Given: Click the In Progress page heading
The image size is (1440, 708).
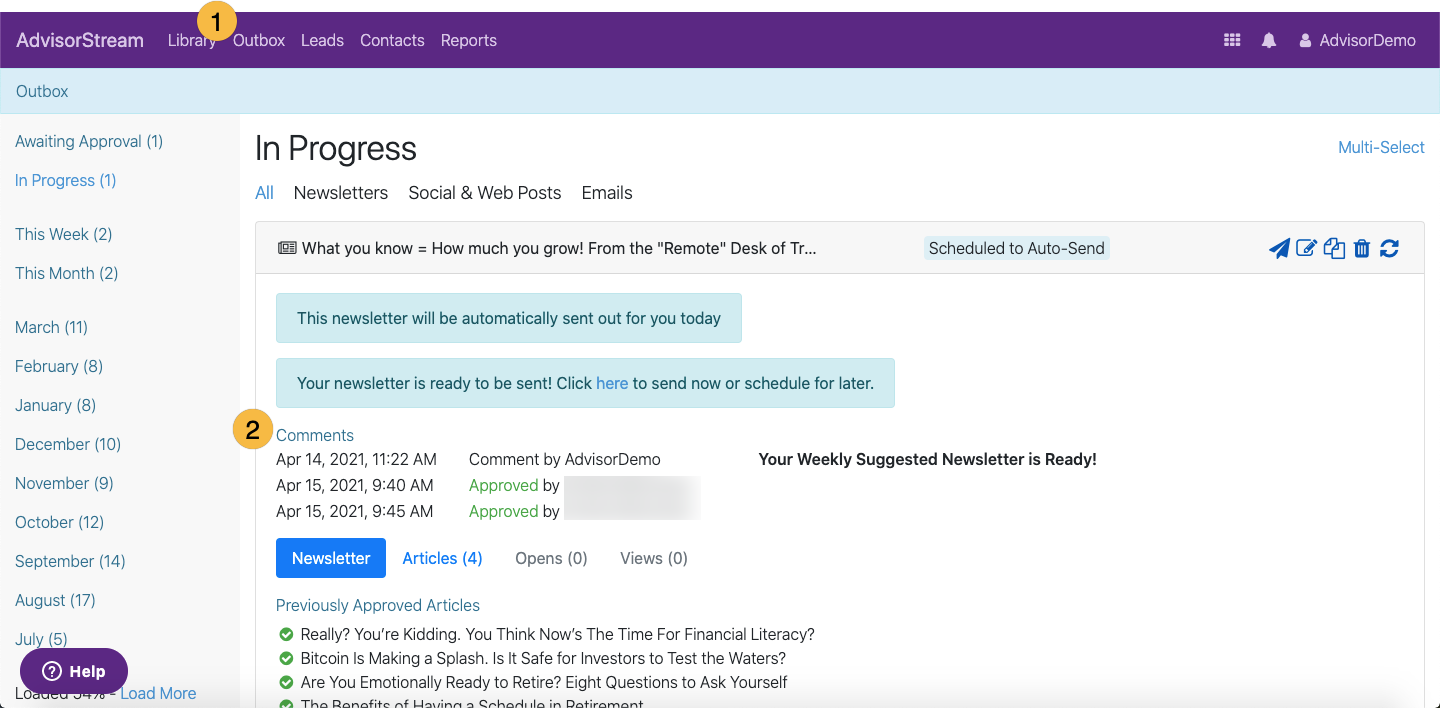Looking at the screenshot, I should 336,148.
